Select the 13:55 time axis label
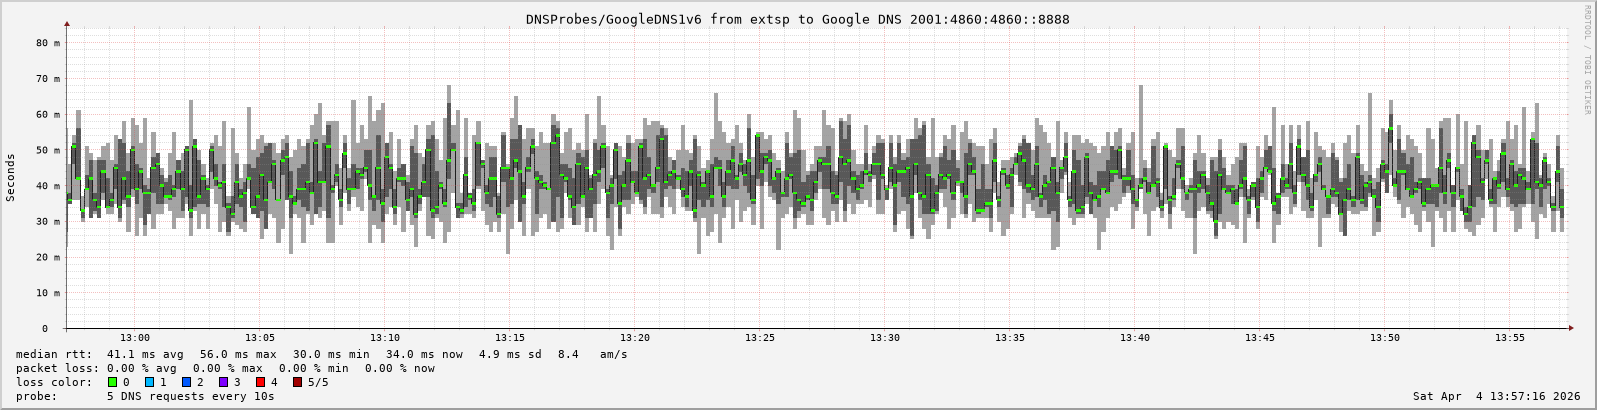The image size is (1597, 410). pos(1510,338)
